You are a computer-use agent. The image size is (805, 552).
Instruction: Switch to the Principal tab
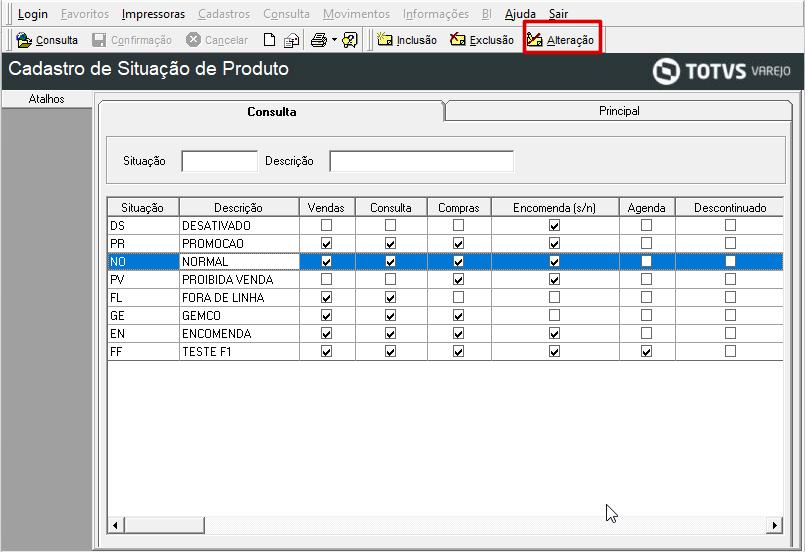pyautogui.click(x=619, y=111)
